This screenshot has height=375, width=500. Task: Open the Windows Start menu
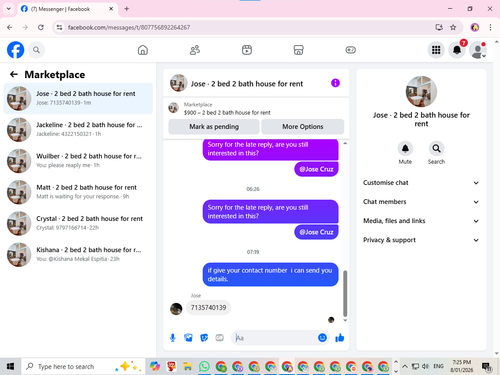click(x=10, y=367)
